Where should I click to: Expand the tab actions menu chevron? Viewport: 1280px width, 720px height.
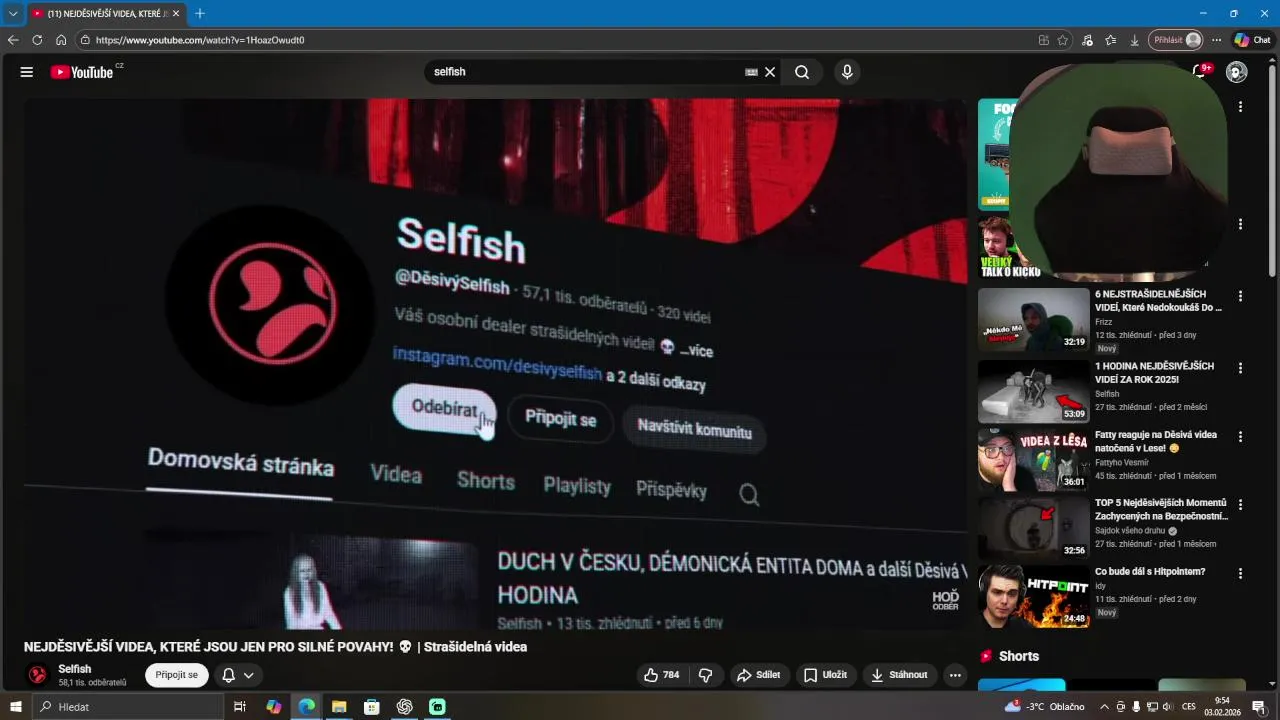13,13
